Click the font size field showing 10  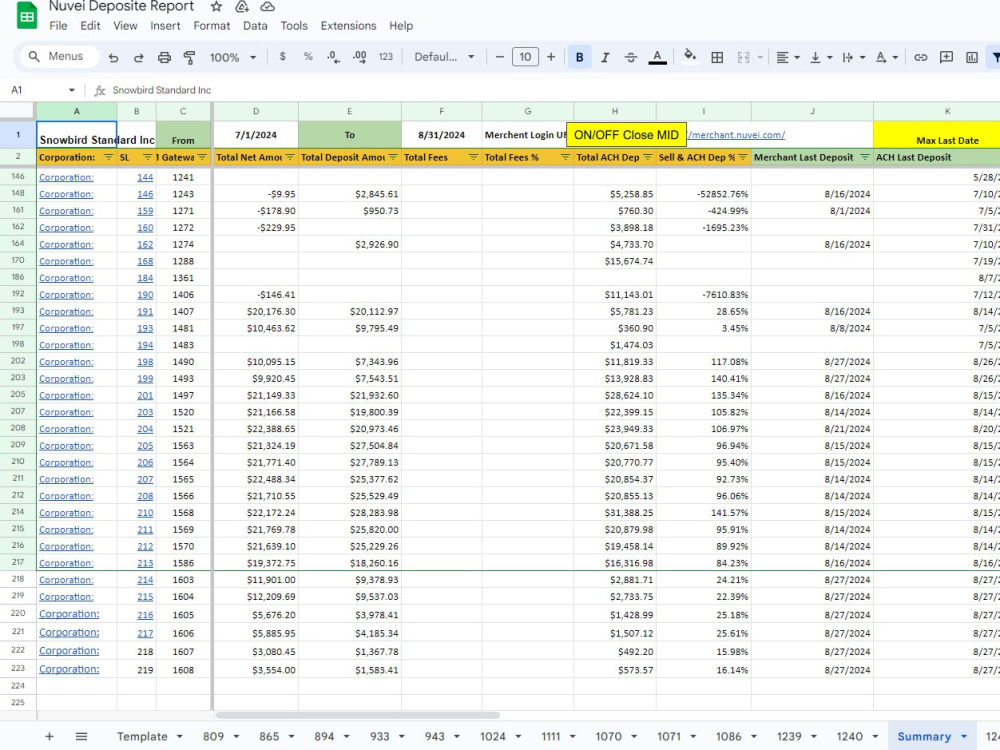[525, 57]
